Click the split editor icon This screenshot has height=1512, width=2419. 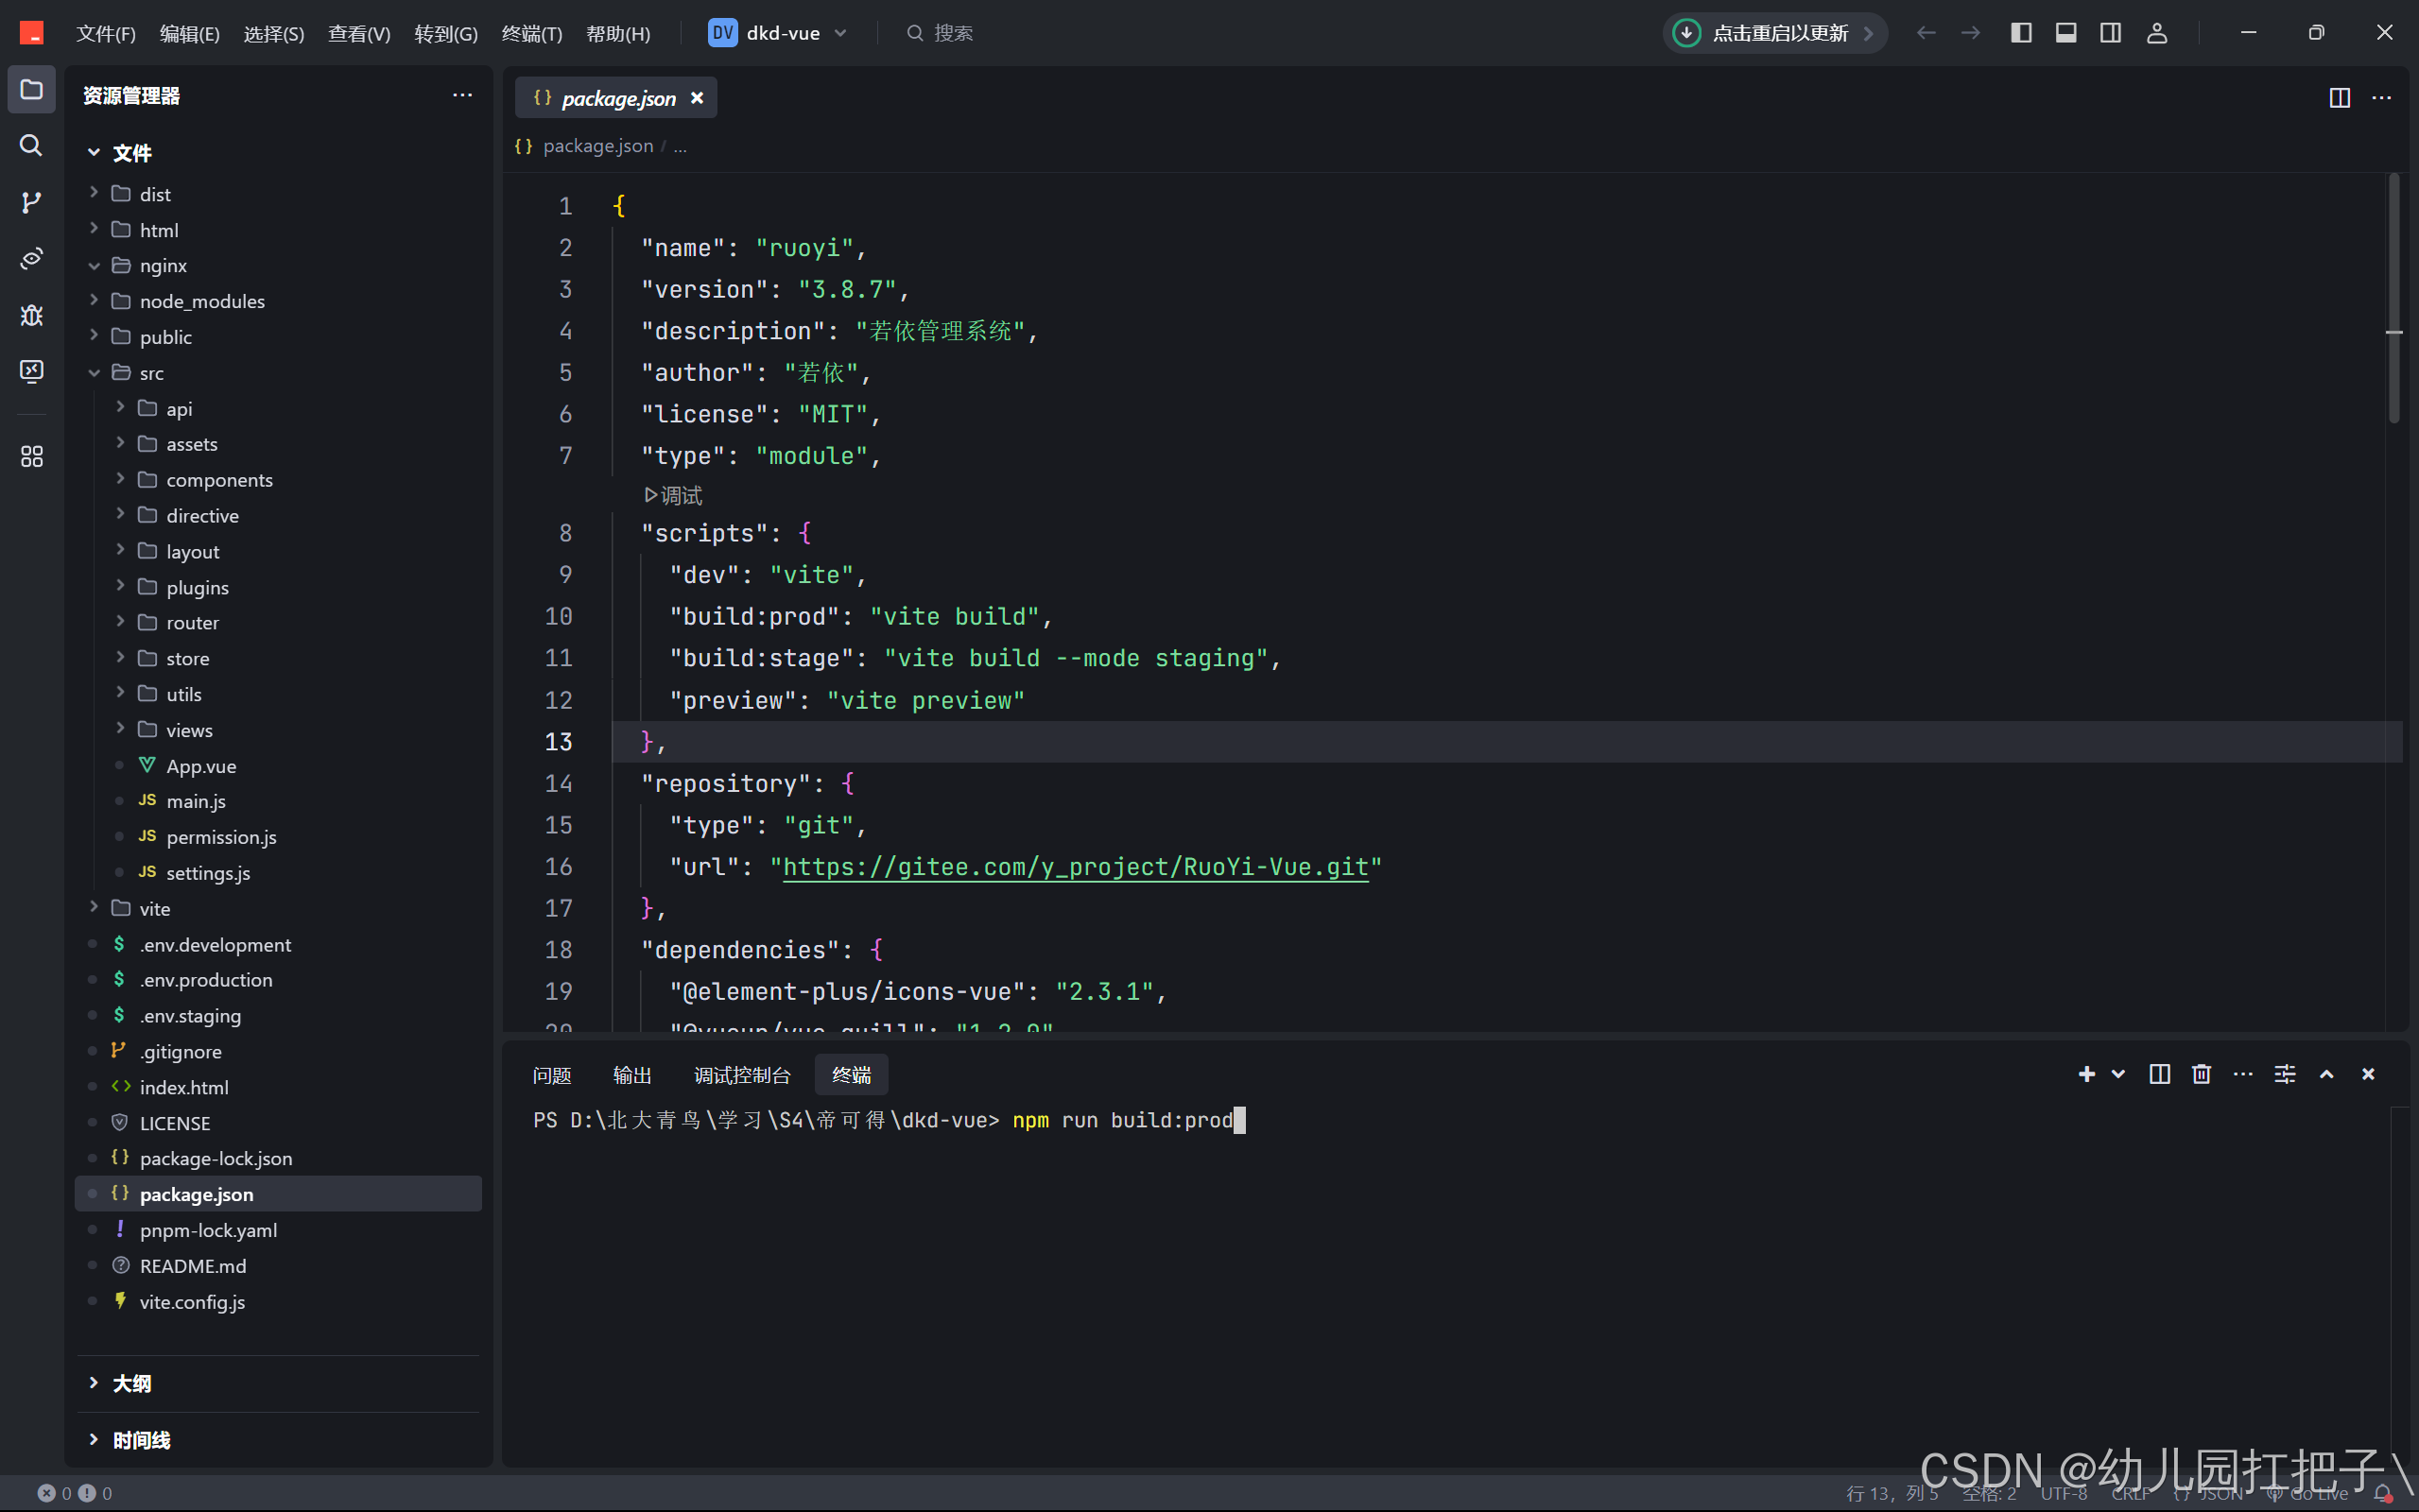pos(2339,98)
